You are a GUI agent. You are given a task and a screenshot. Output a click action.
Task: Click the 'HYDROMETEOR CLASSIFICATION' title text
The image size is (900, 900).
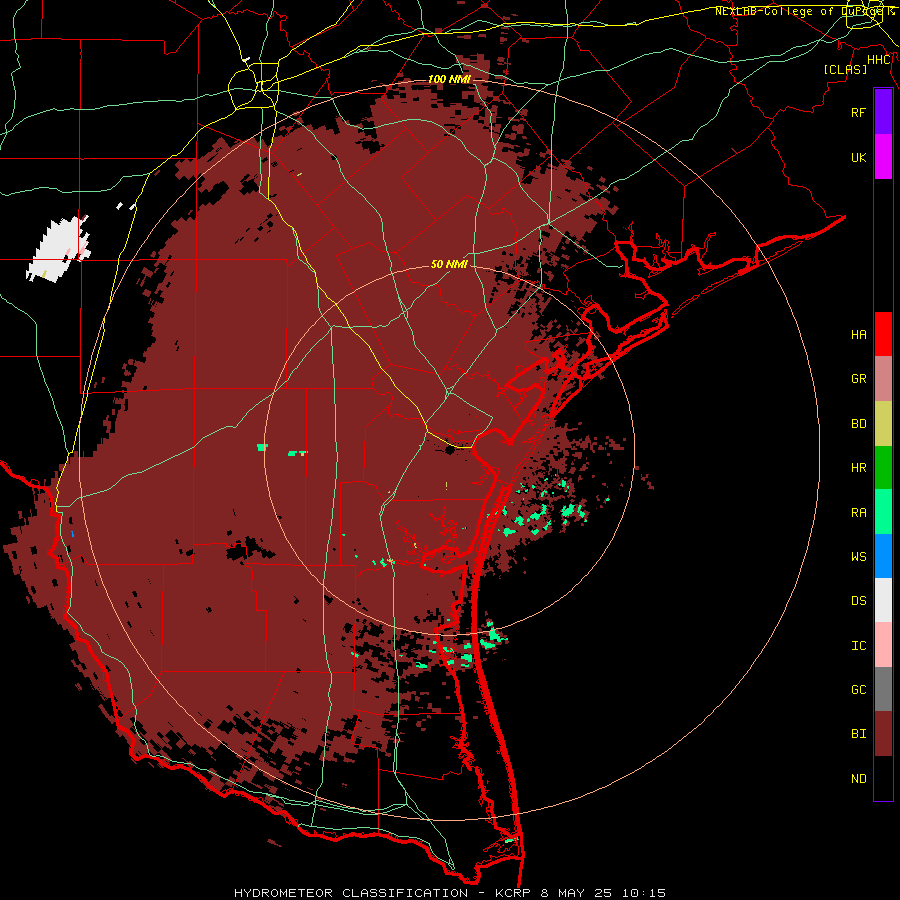tap(351, 893)
